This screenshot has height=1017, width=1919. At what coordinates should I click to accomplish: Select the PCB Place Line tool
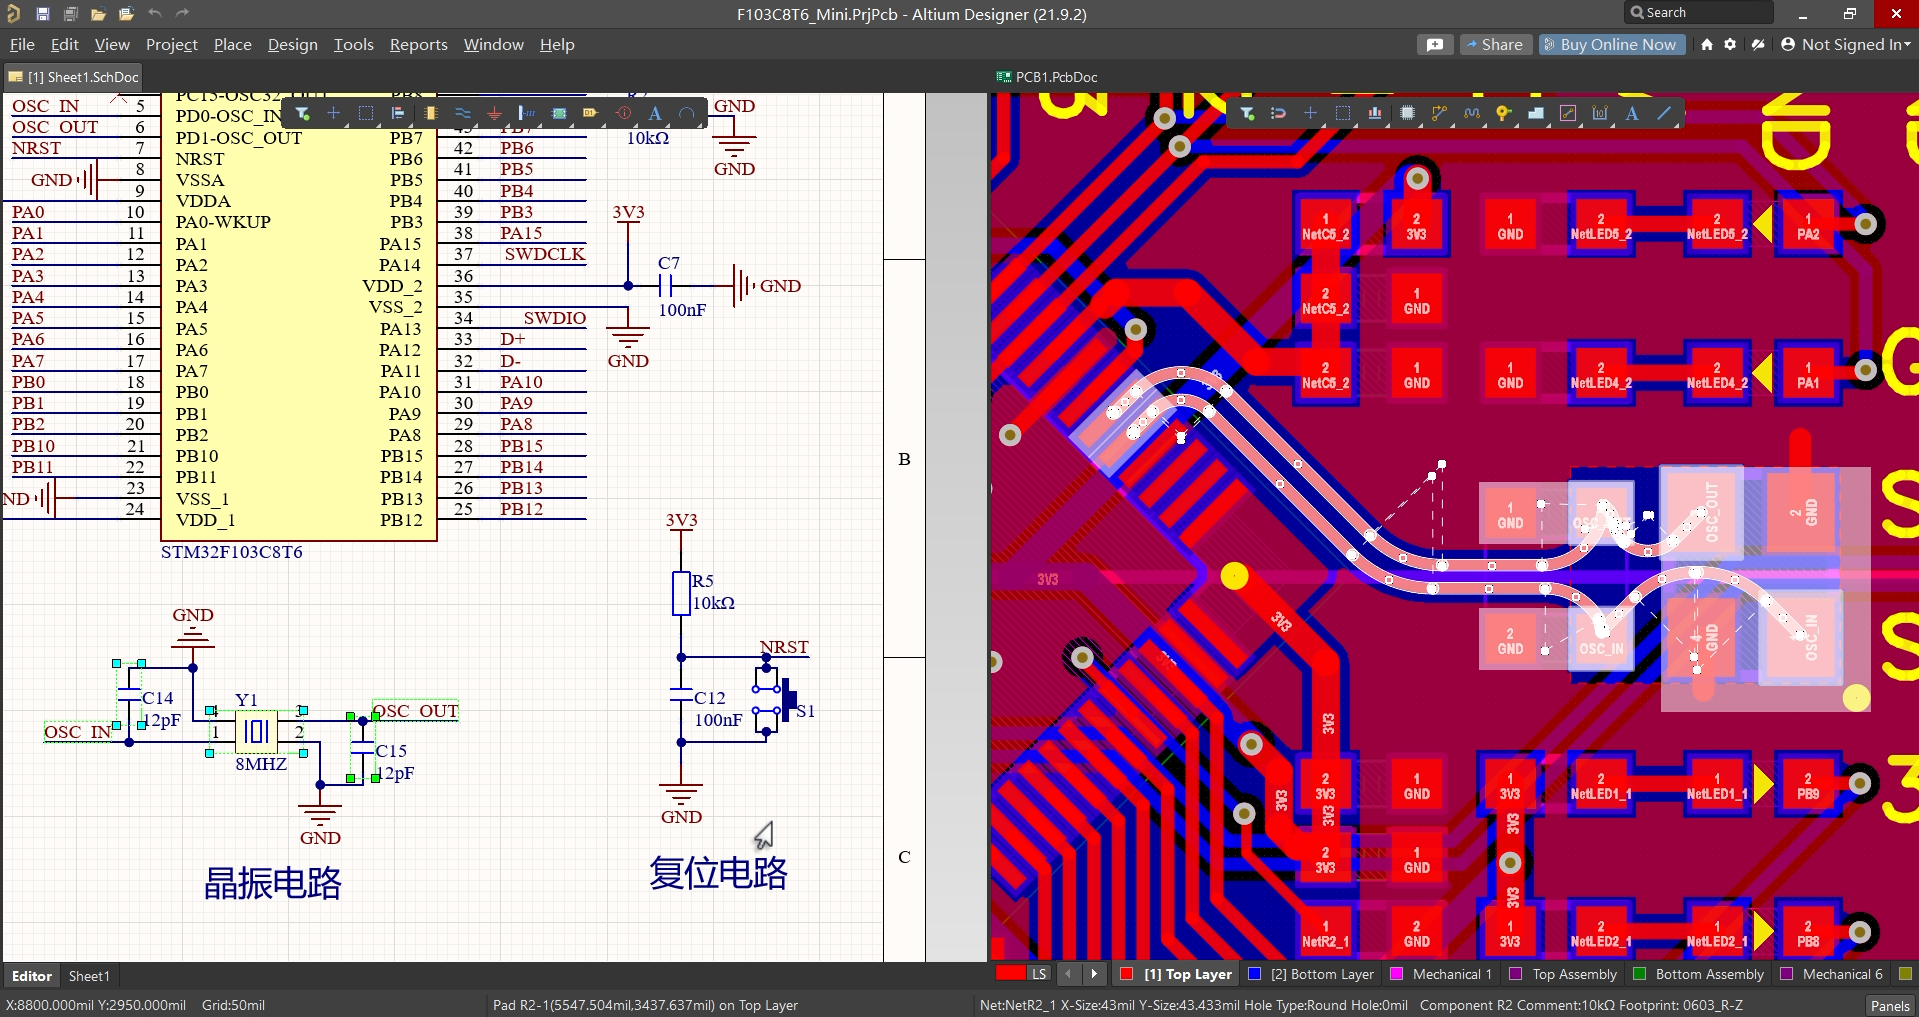pyautogui.click(x=1664, y=113)
